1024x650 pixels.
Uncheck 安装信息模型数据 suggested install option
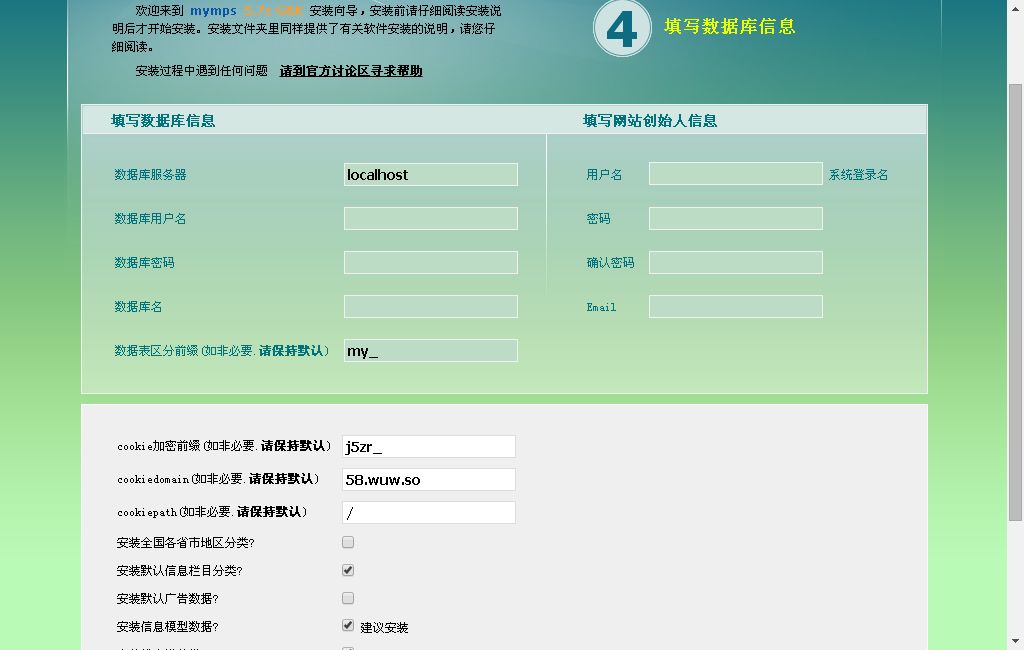pyautogui.click(x=347, y=624)
